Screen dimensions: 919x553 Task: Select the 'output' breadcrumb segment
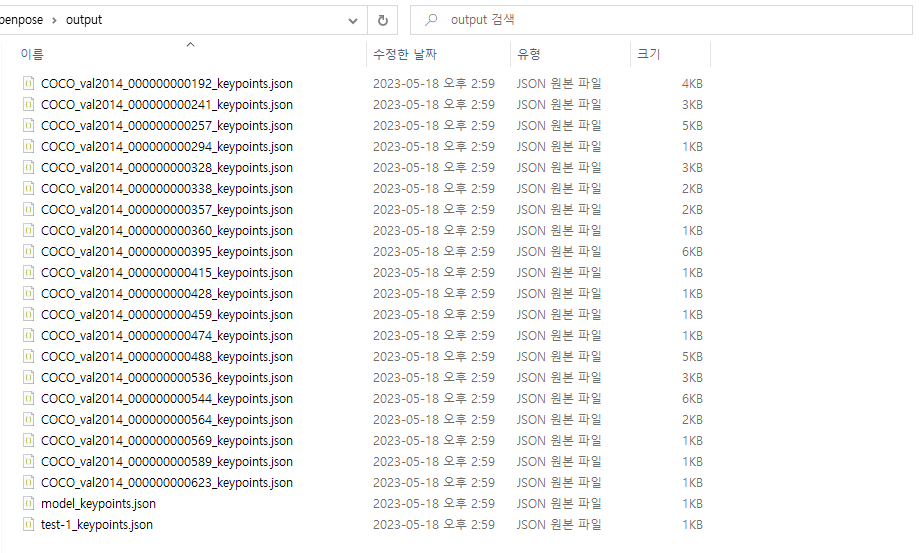coord(84,20)
